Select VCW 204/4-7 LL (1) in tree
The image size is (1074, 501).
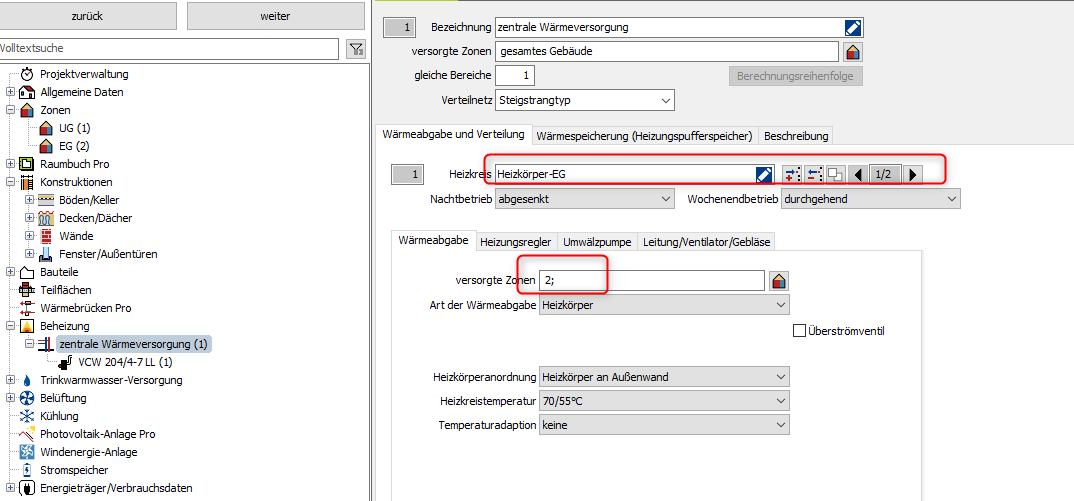[x=125, y=362]
